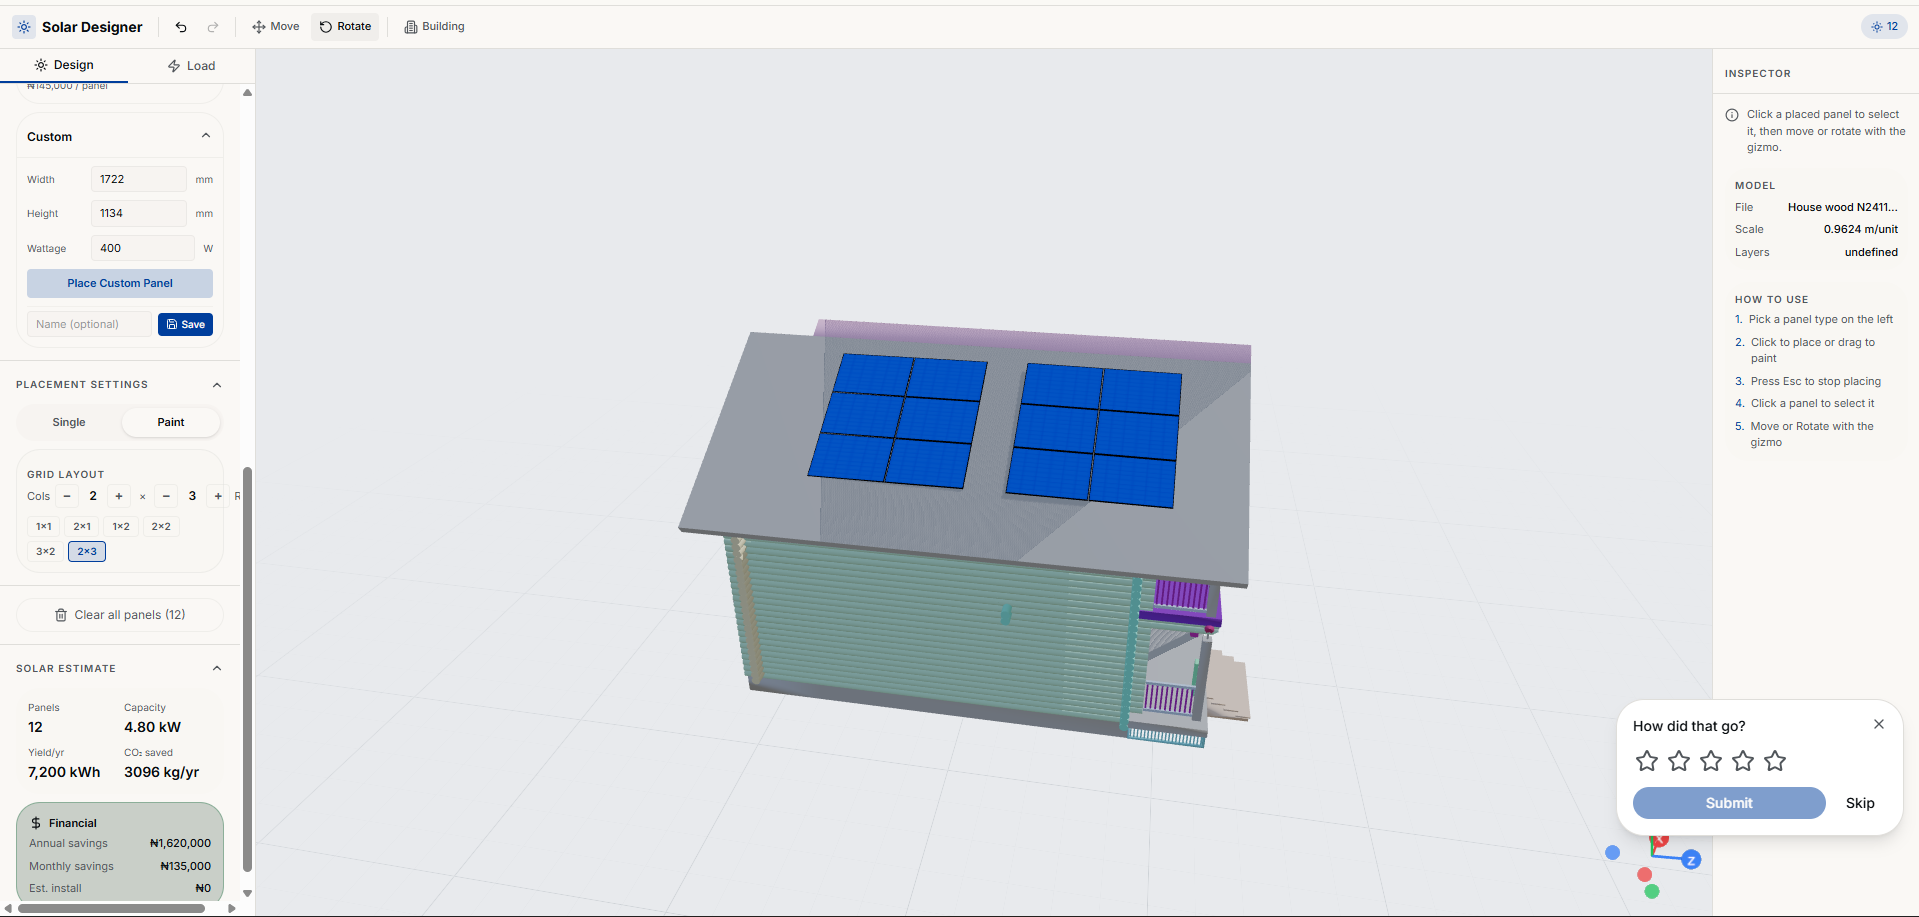Select Single placement mode
This screenshot has width=1919, height=917.
pyautogui.click(x=69, y=422)
